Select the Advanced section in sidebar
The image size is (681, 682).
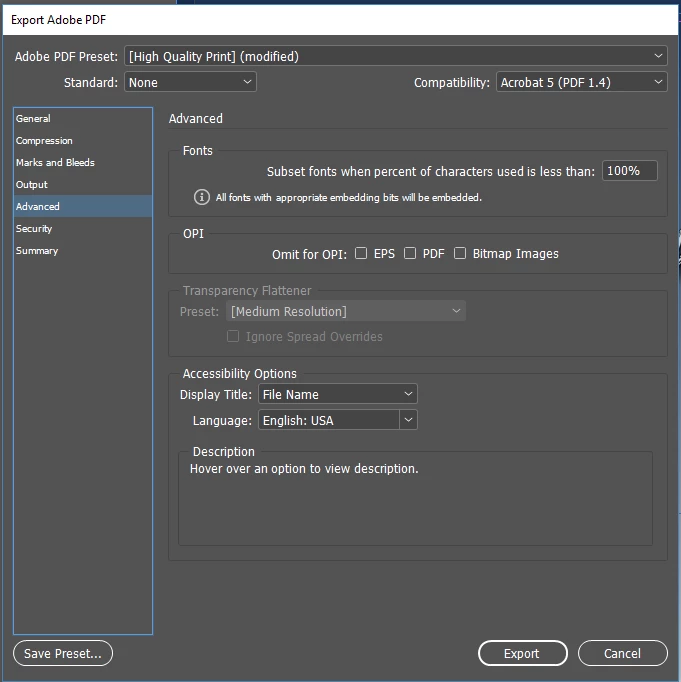(83, 207)
